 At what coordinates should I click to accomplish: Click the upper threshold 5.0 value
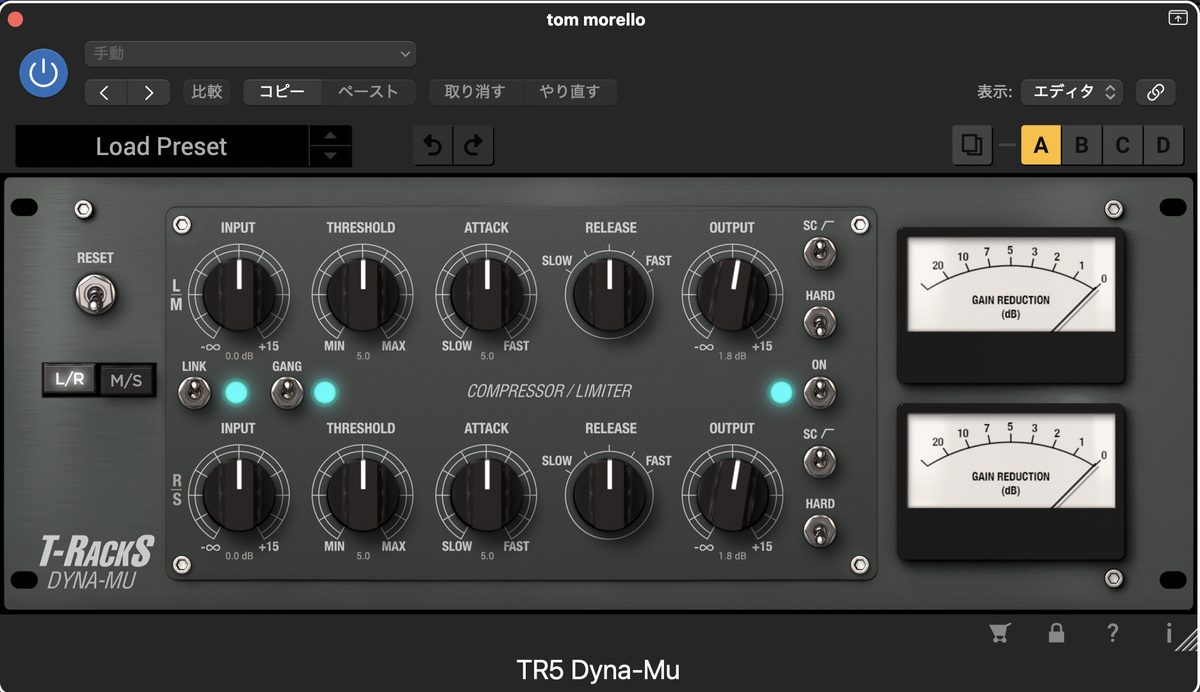[x=363, y=356]
